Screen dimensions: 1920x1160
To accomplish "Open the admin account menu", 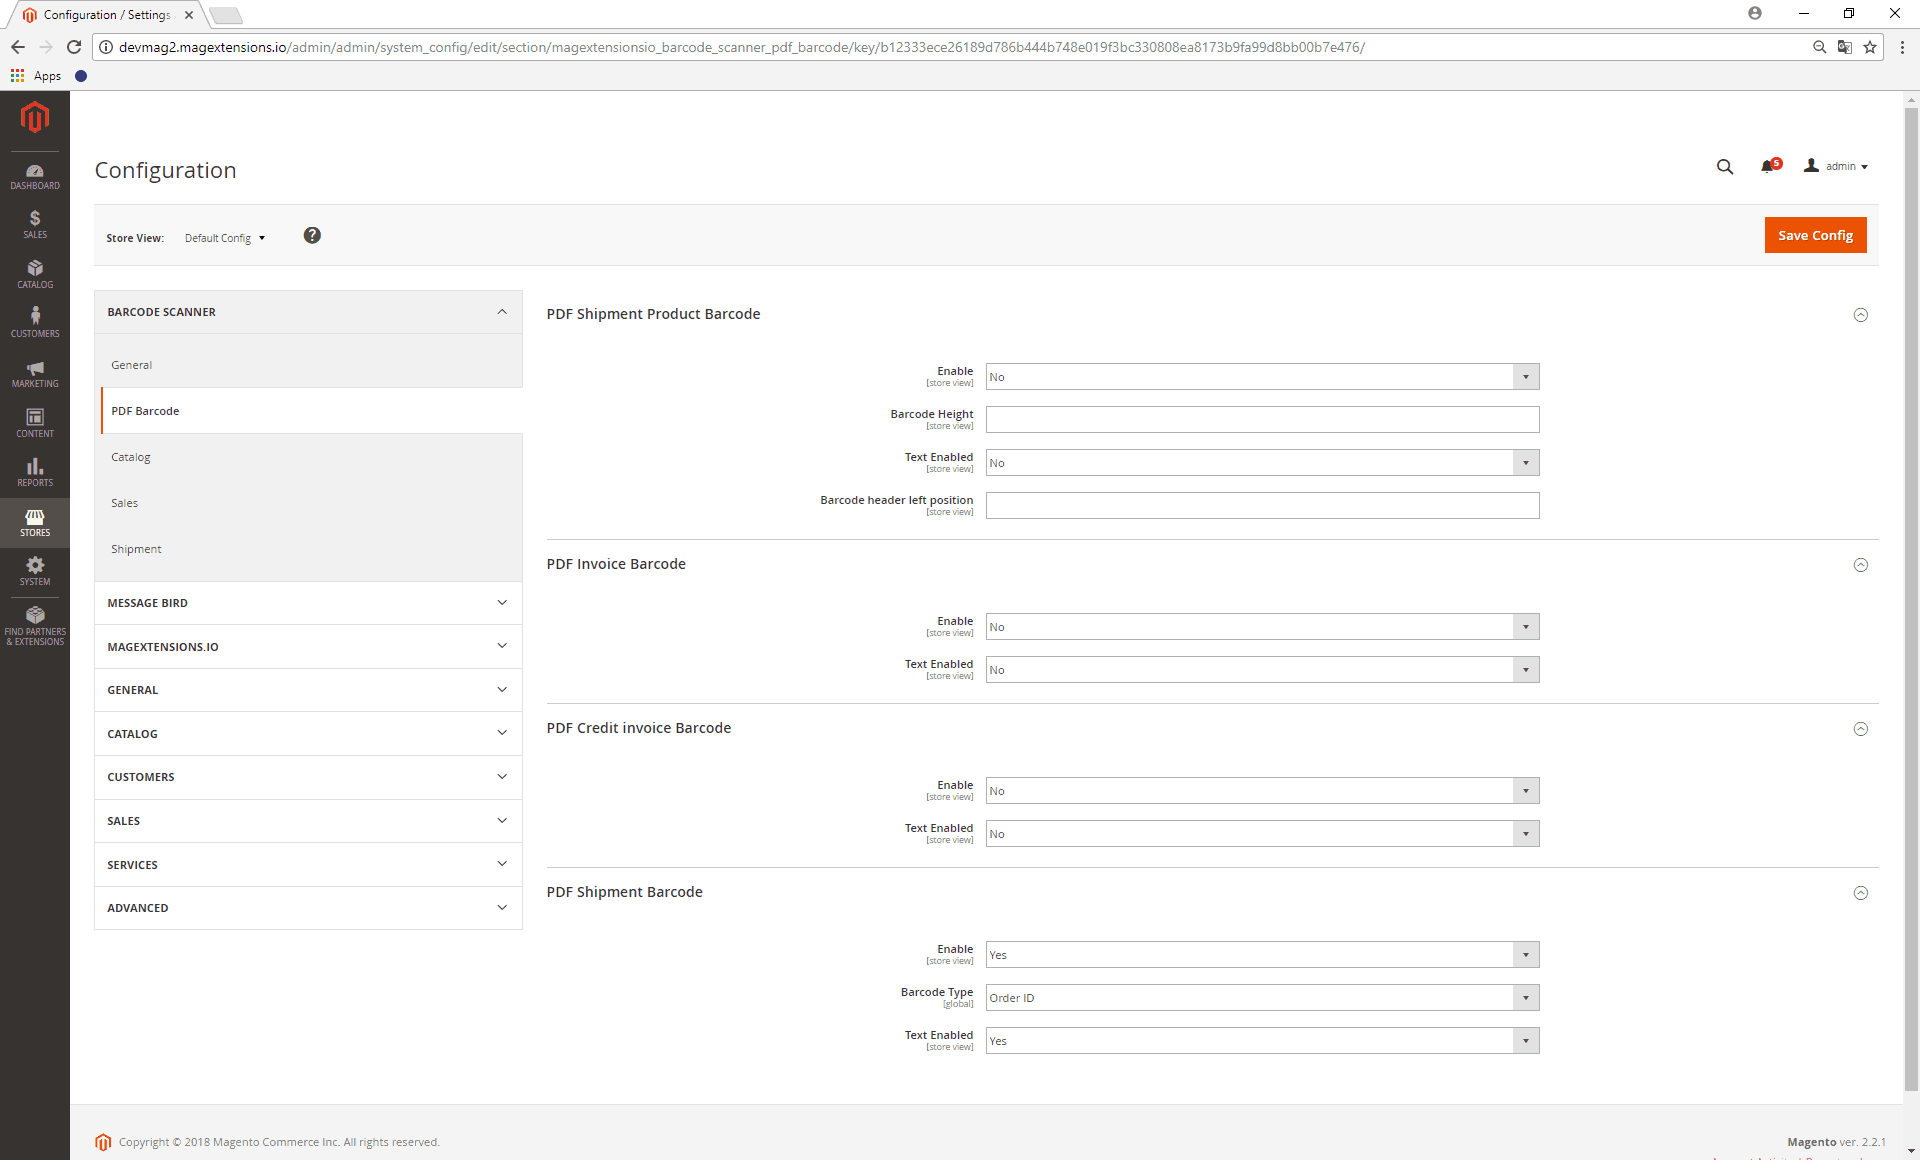I will [1837, 167].
